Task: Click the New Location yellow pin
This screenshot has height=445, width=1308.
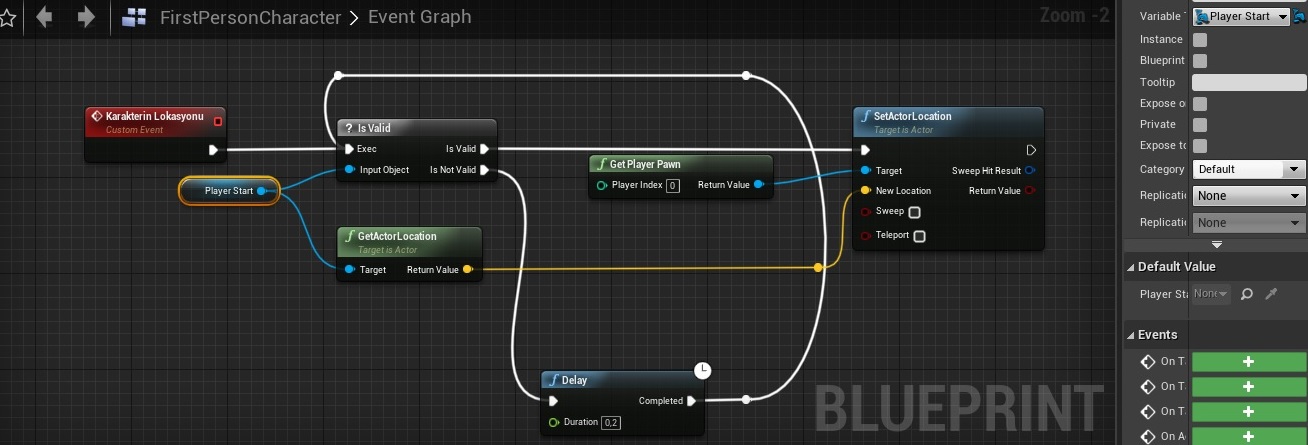Action: pyautogui.click(x=866, y=190)
